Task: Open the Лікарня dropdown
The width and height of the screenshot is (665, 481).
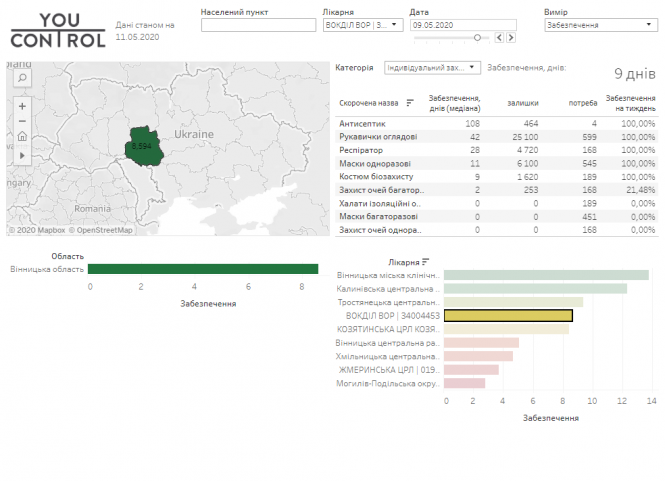Action: [x=363, y=25]
